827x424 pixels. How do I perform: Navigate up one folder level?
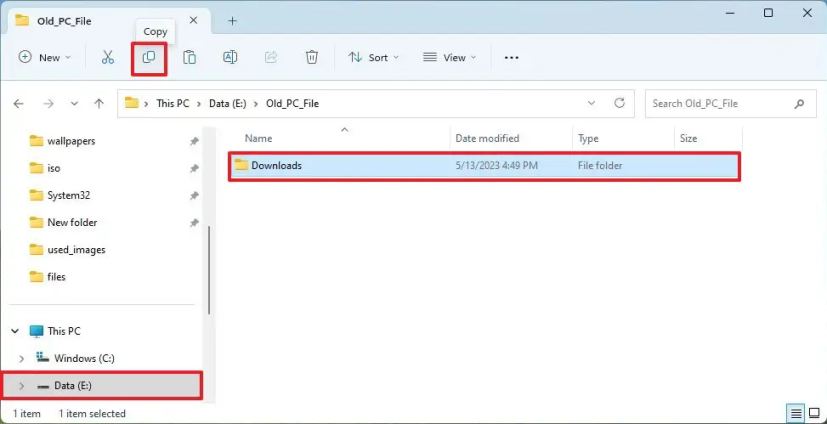coord(99,104)
